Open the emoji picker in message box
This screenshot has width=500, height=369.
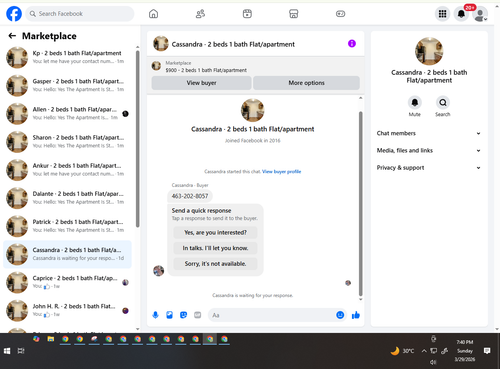tap(340, 315)
